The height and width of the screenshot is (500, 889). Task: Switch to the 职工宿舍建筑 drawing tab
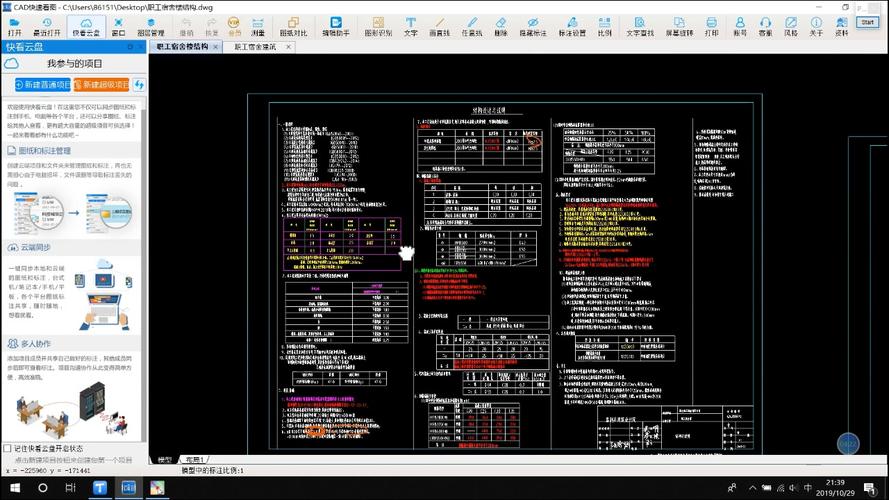(255, 46)
